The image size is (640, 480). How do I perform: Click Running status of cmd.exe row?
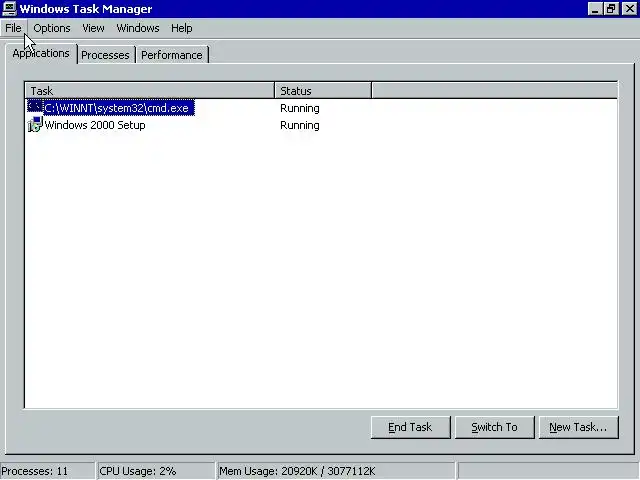(300, 108)
